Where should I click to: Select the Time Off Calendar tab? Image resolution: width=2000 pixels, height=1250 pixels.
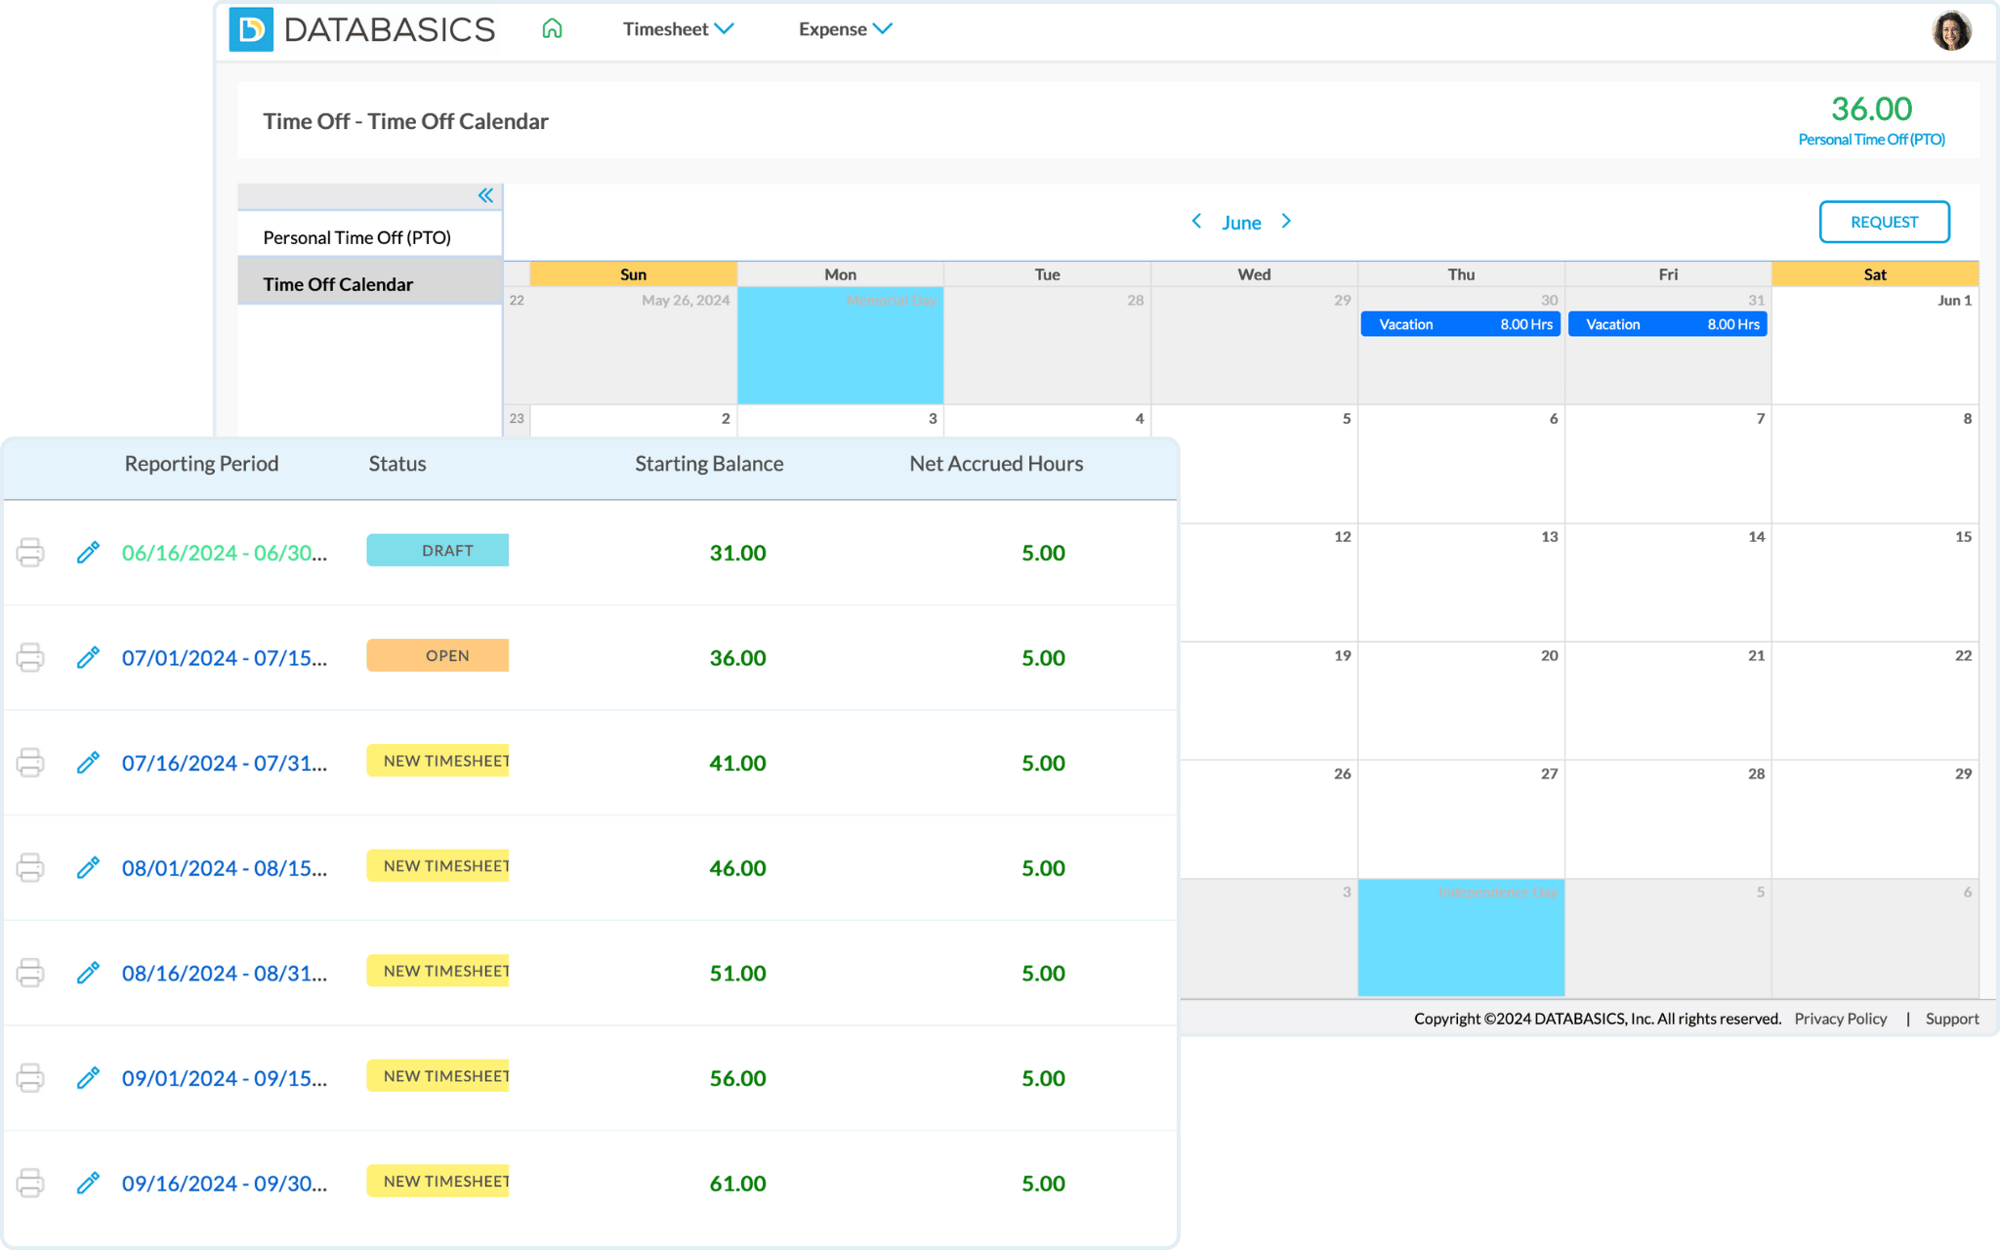tap(338, 284)
